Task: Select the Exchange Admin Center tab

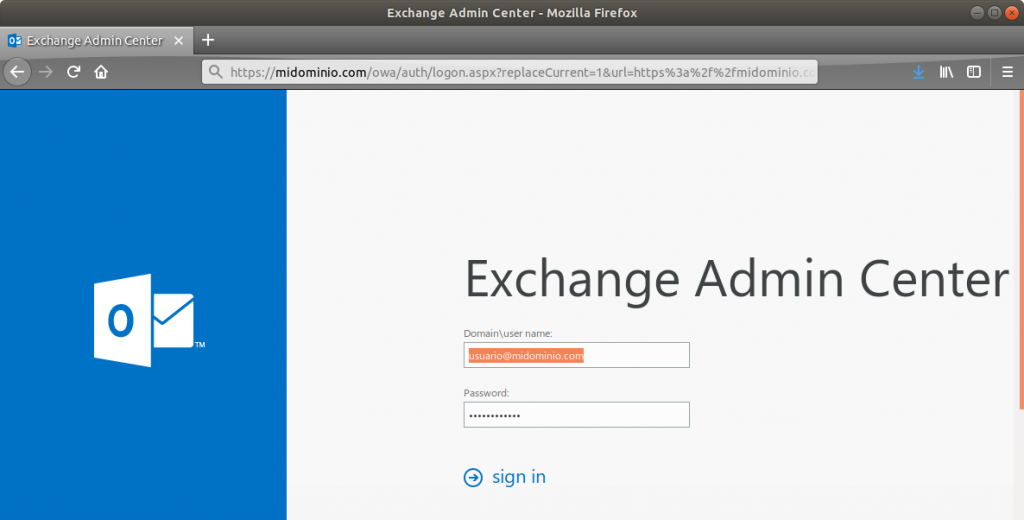Action: click(97, 41)
